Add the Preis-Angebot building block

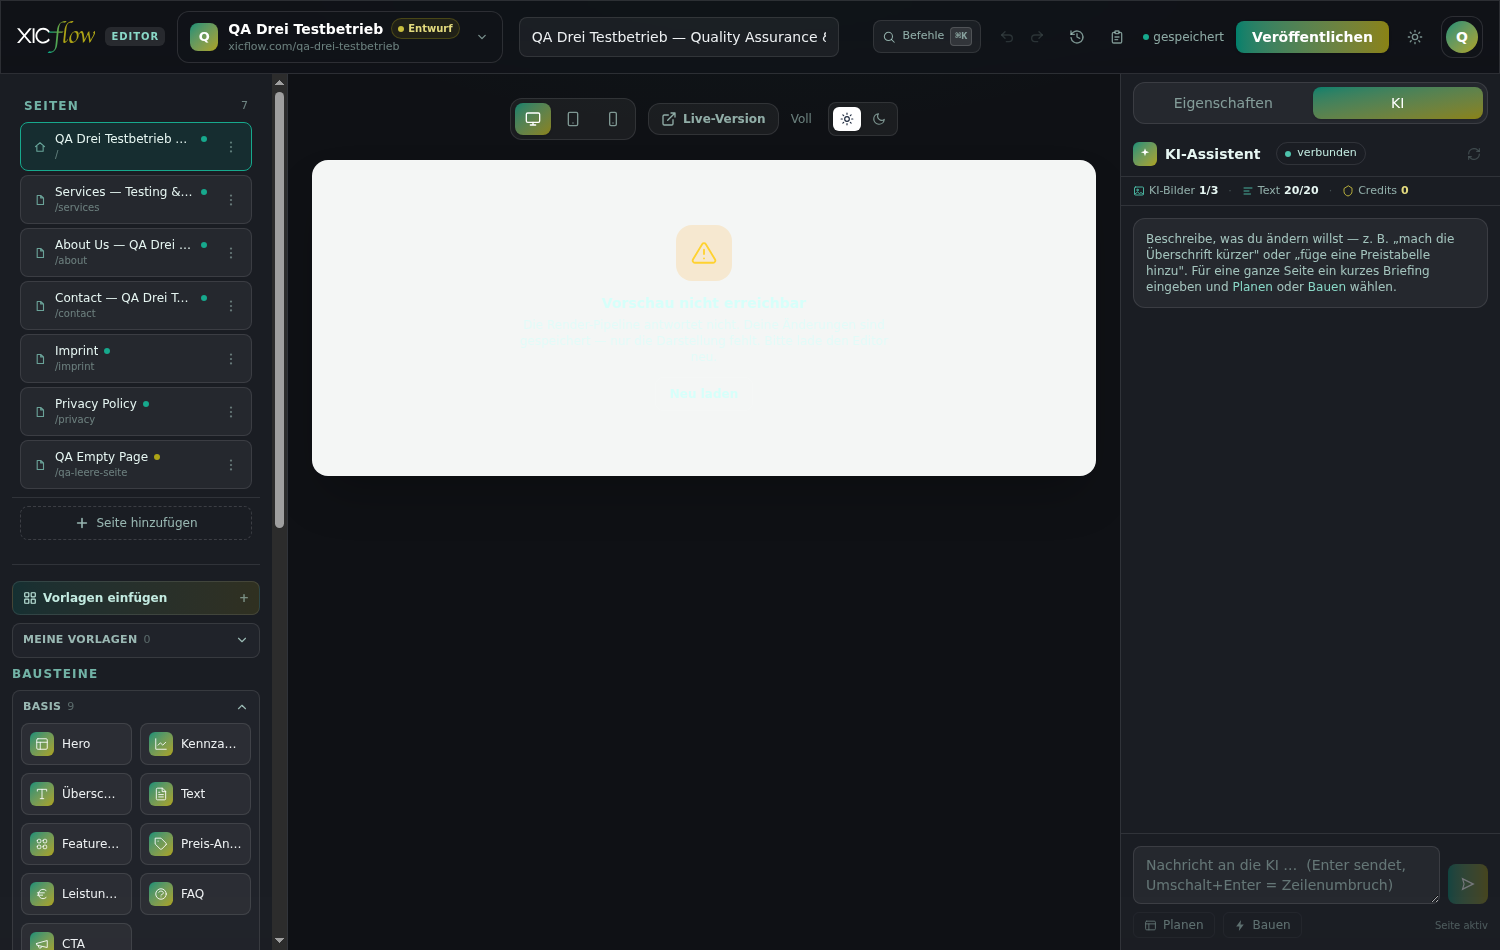click(x=195, y=844)
